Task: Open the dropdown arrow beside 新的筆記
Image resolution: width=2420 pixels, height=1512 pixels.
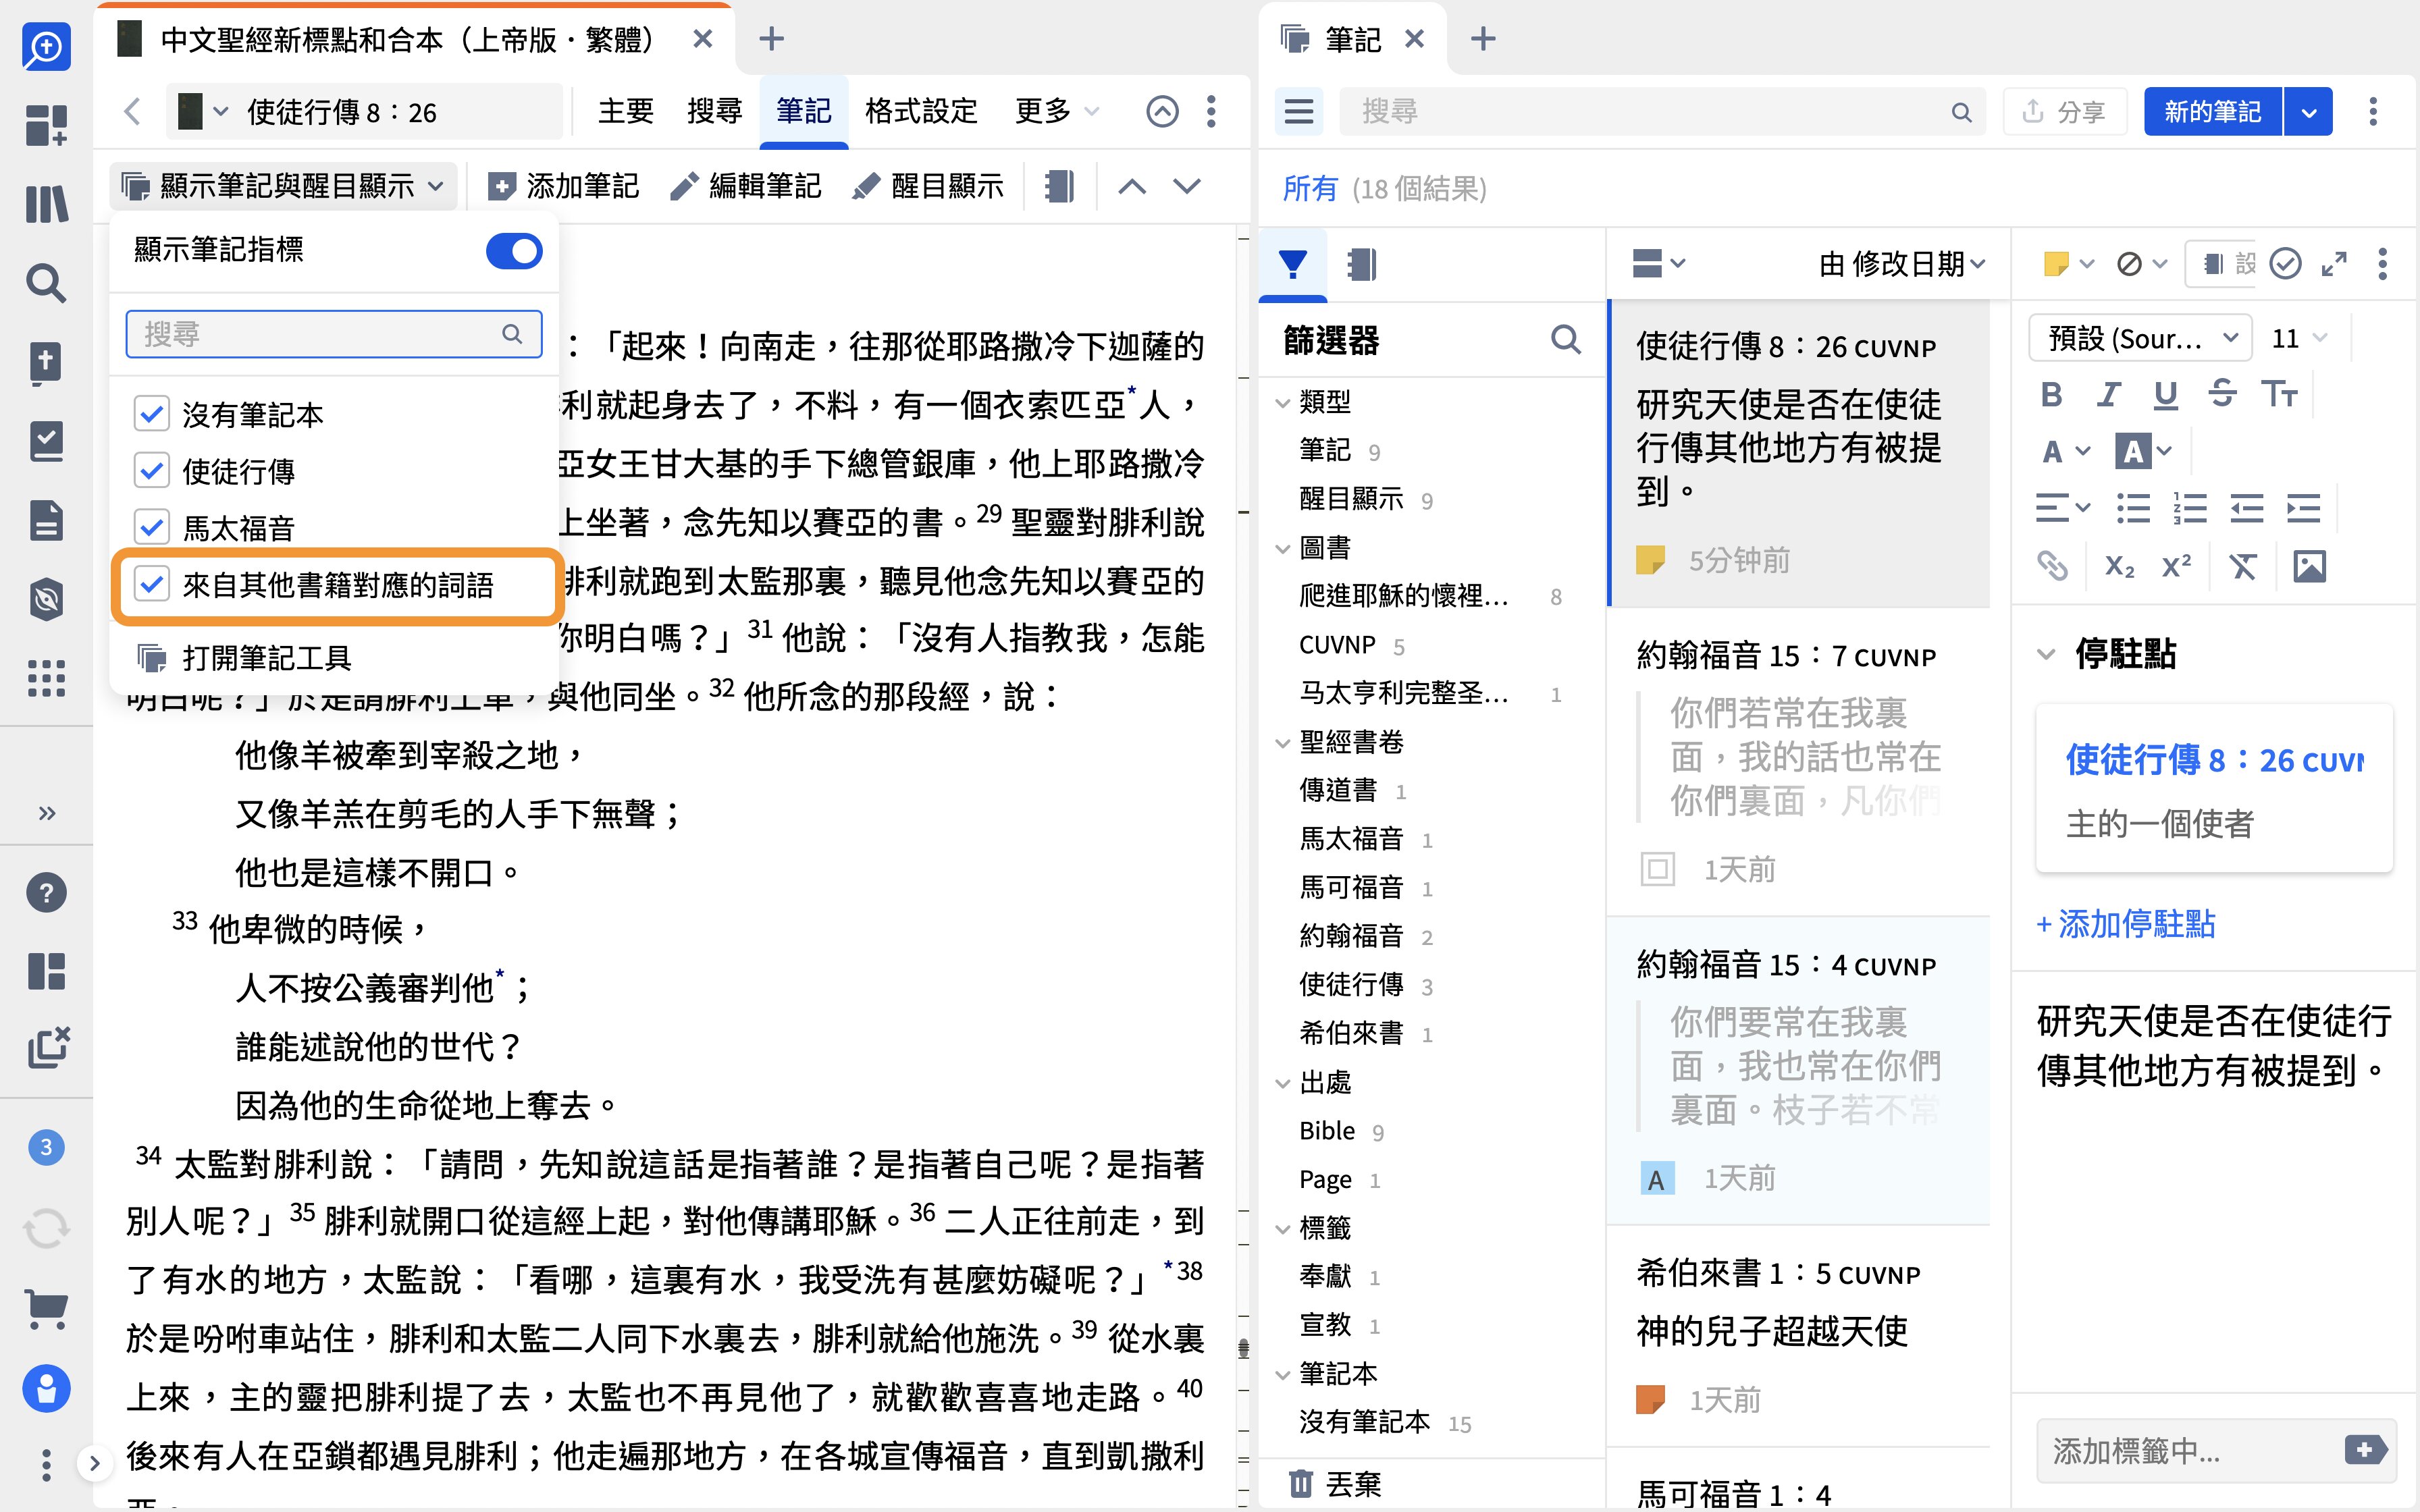Action: (x=2309, y=111)
